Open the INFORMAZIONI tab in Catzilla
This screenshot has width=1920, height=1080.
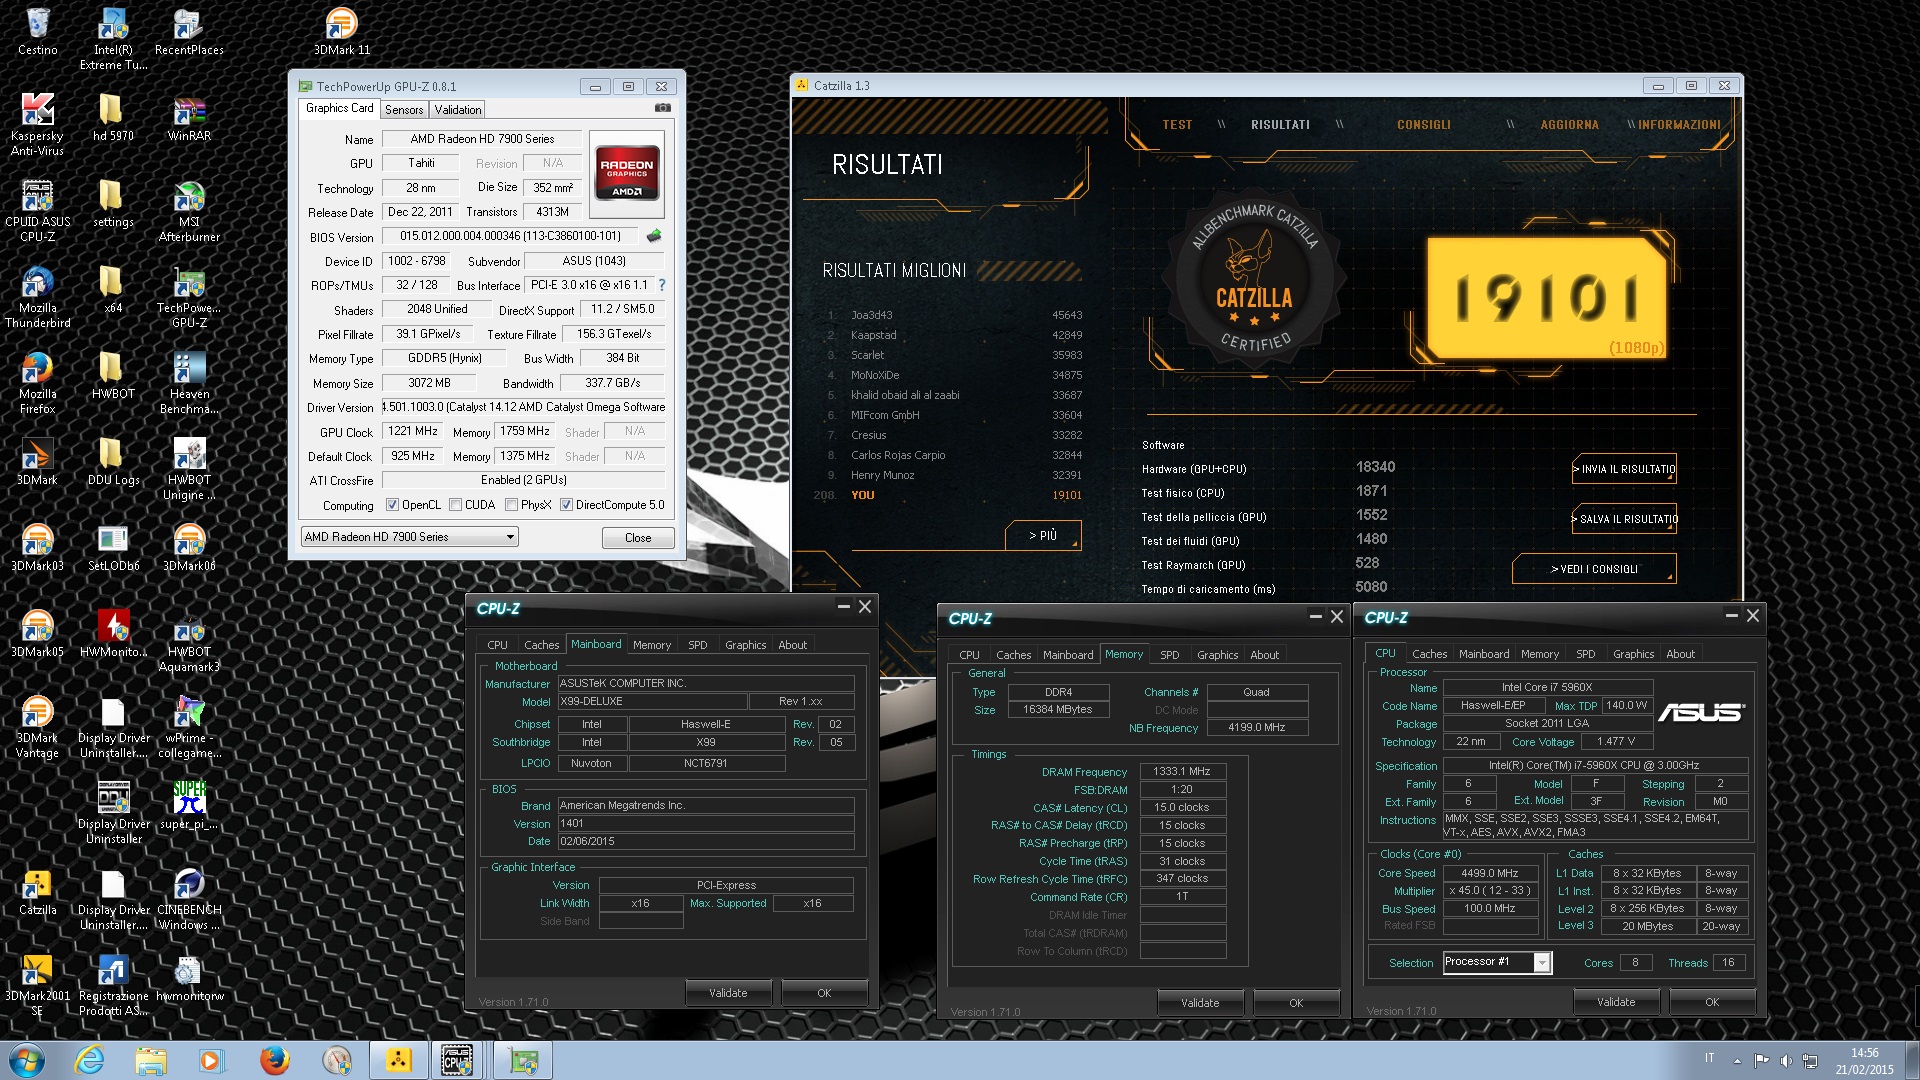1679,125
